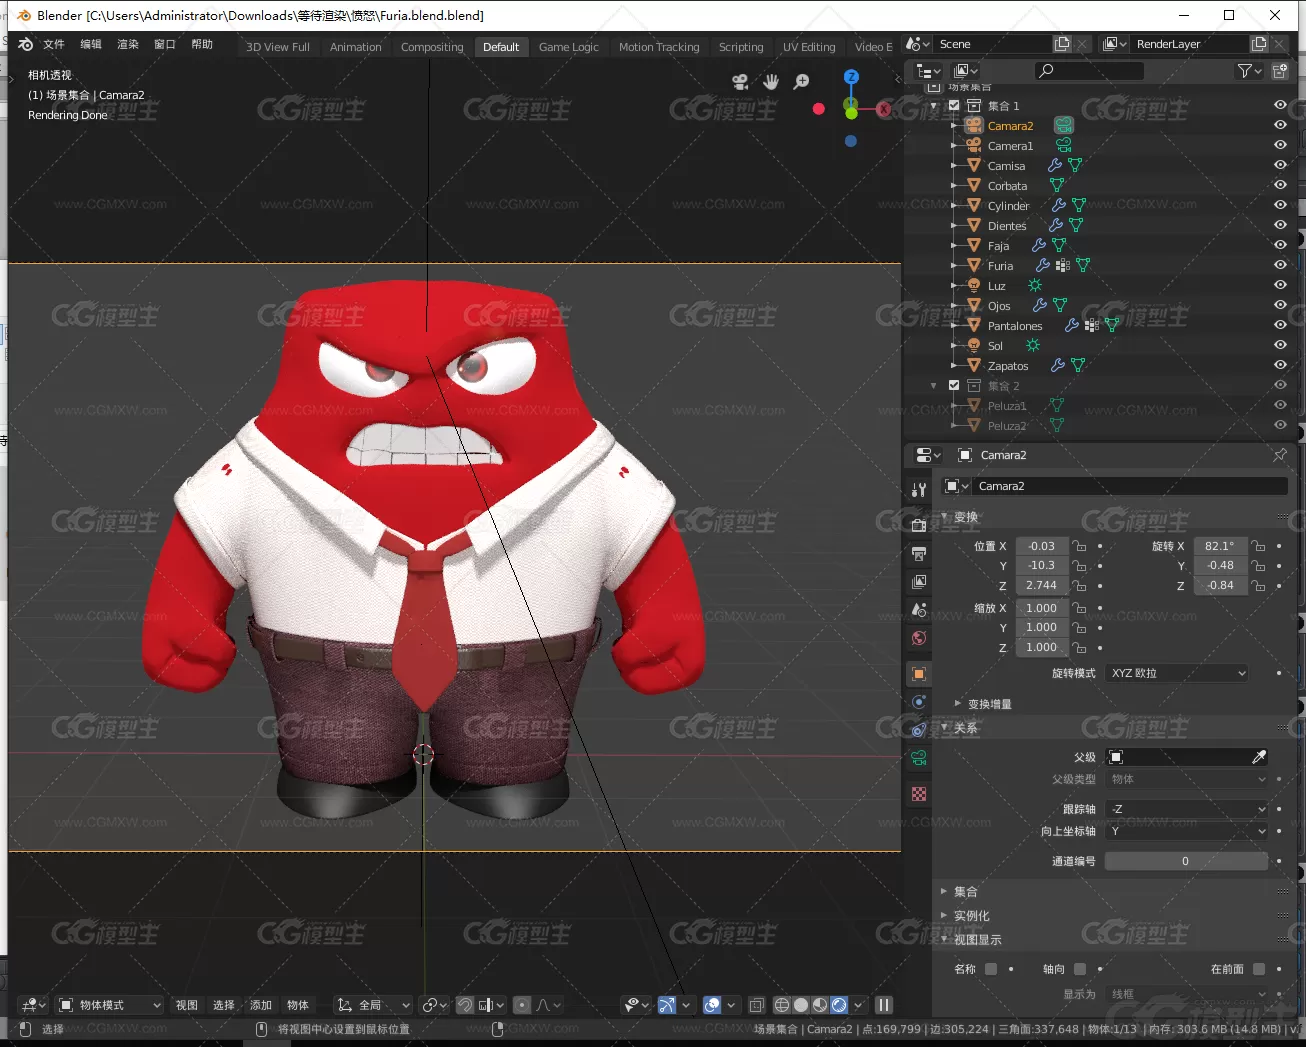Click the Camisa modifier wrench icon
This screenshot has width=1306, height=1047.
coord(1055,165)
